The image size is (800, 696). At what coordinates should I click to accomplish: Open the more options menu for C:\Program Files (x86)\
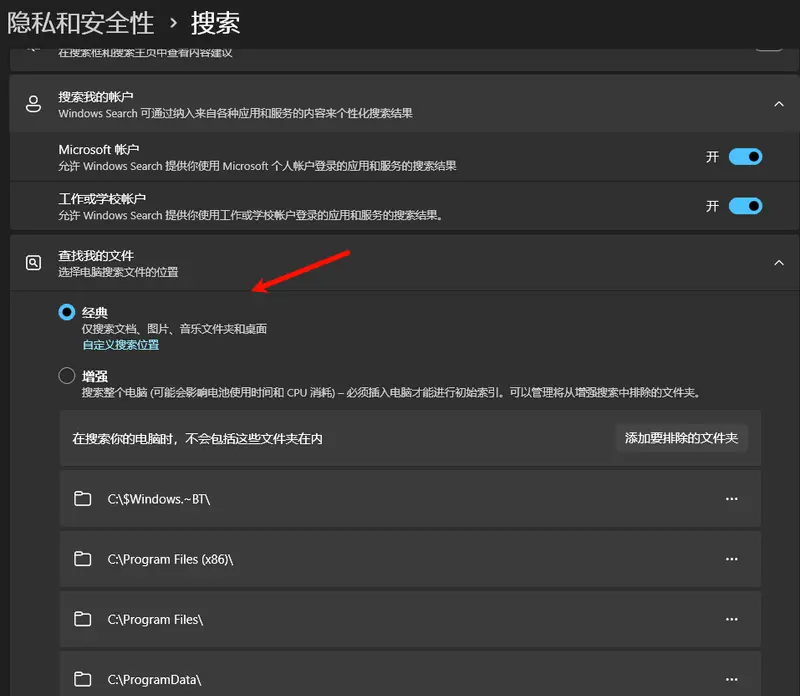tap(732, 559)
